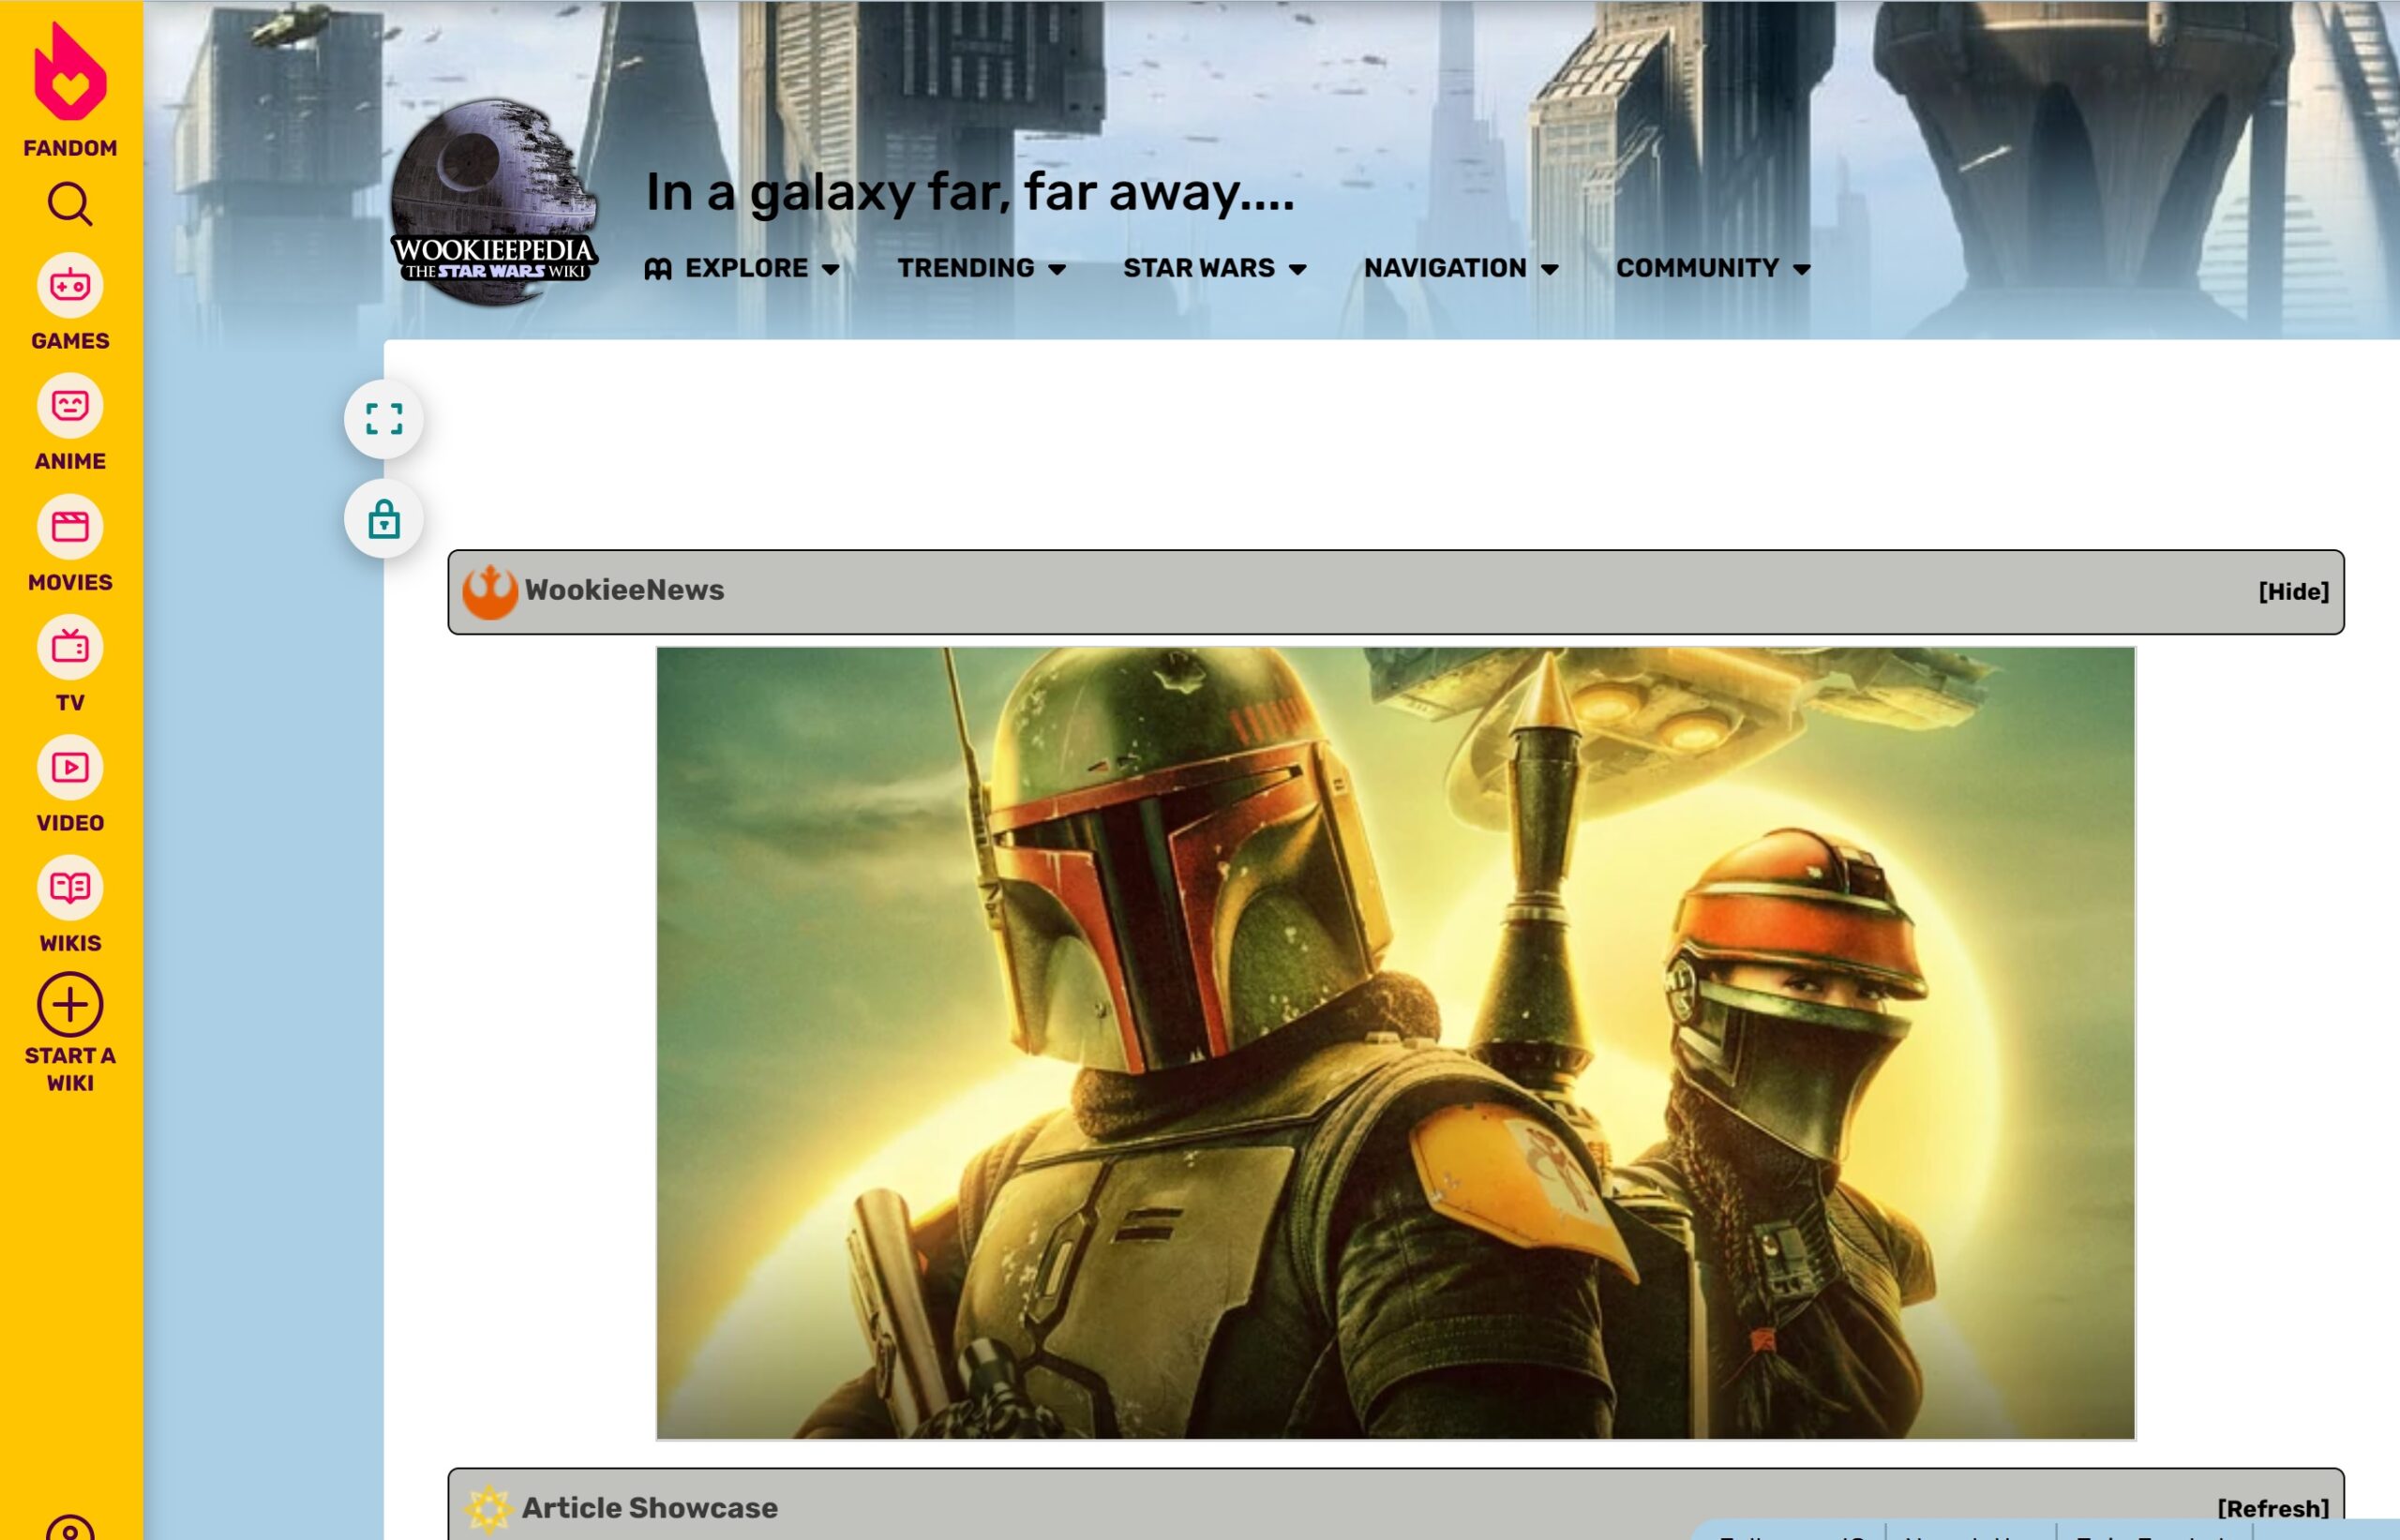
Task: Refresh the Article Showcase section
Action: click(2272, 1508)
